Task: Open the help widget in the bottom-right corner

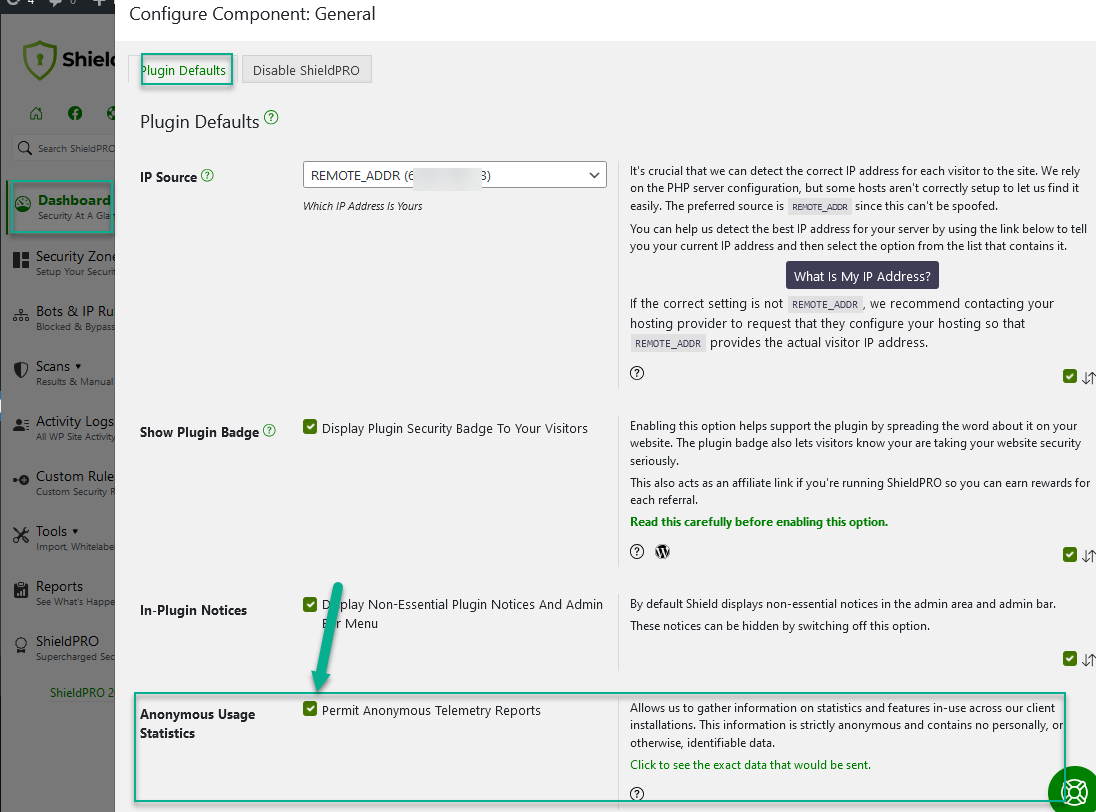Action: tap(1073, 789)
